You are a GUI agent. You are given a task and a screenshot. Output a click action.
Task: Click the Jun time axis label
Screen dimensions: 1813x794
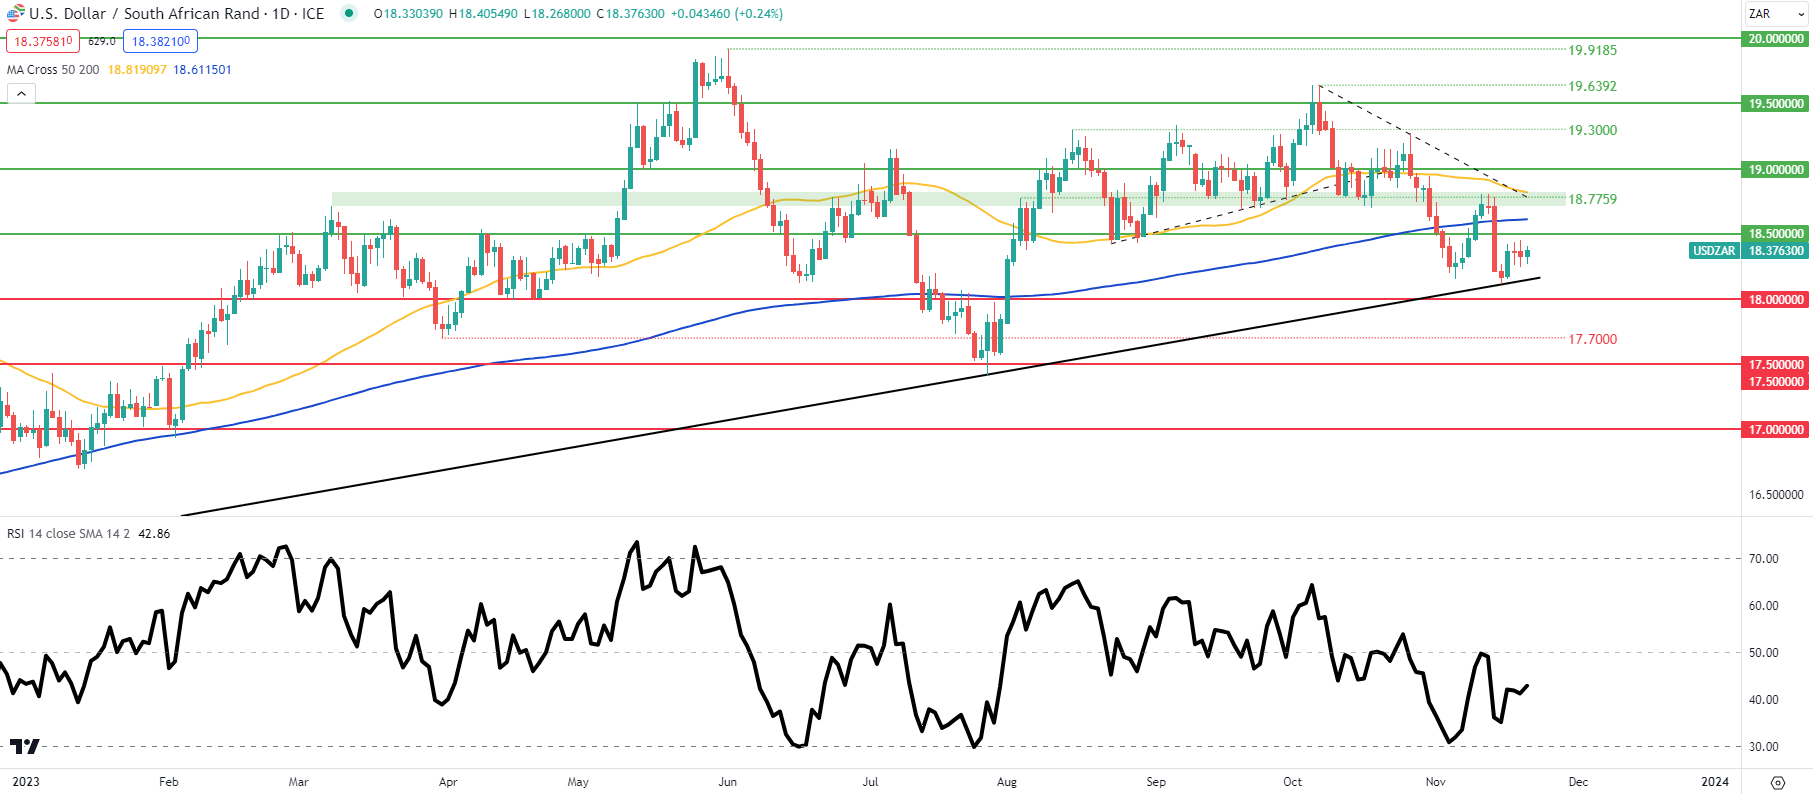[727, 782]
